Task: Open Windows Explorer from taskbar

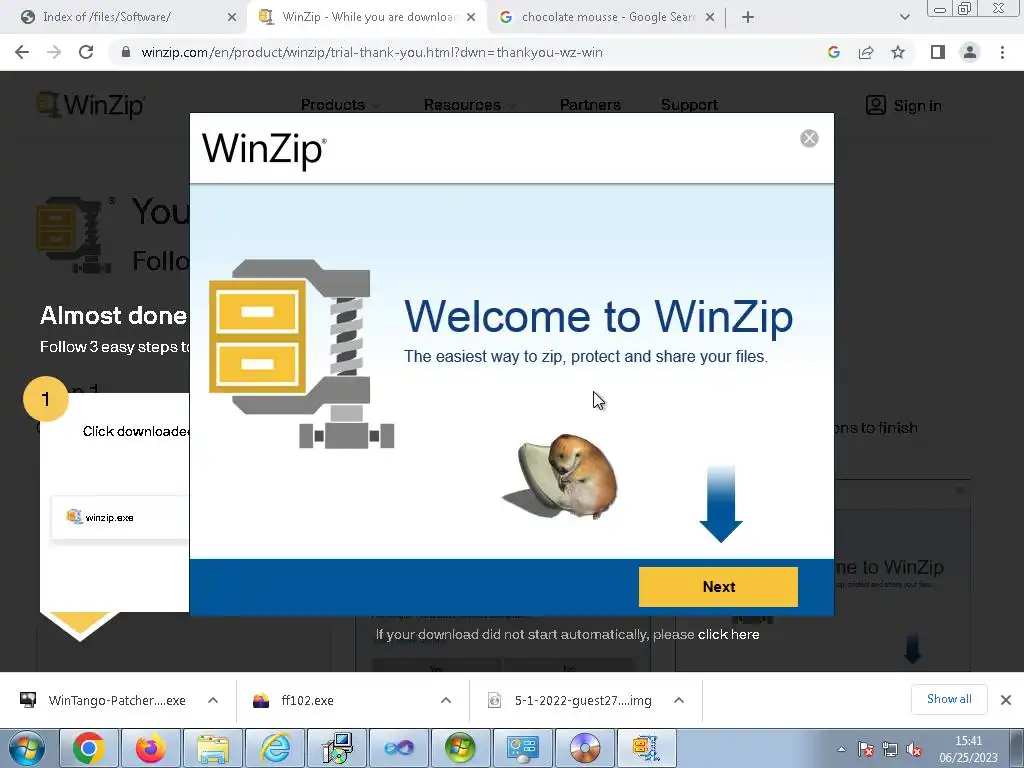Action: tap(213, 748)
